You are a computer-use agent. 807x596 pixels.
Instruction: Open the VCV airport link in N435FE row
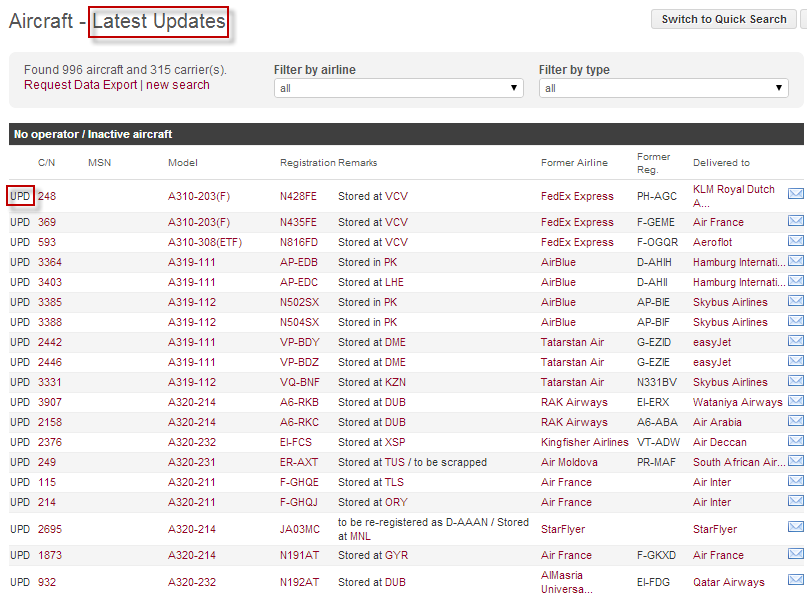coord(396,222)
